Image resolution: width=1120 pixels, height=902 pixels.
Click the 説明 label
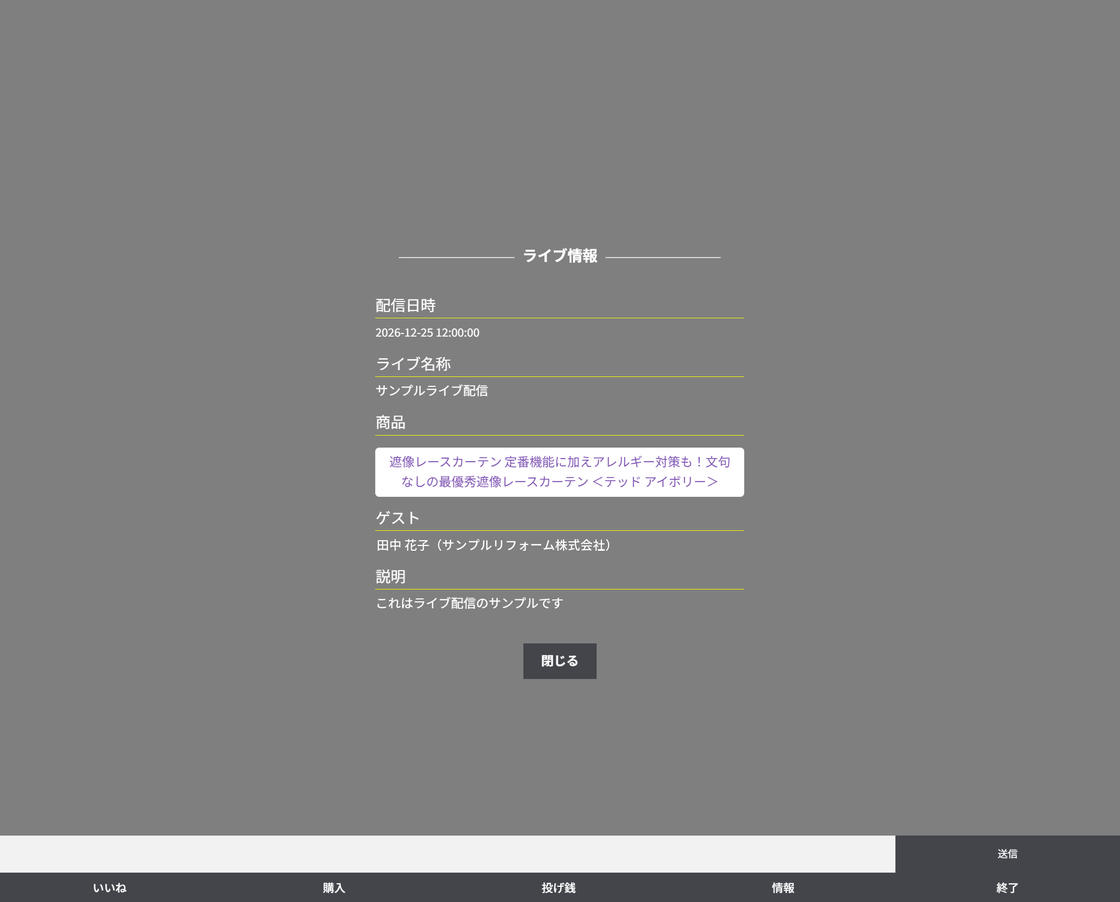(x=390, y=577)
